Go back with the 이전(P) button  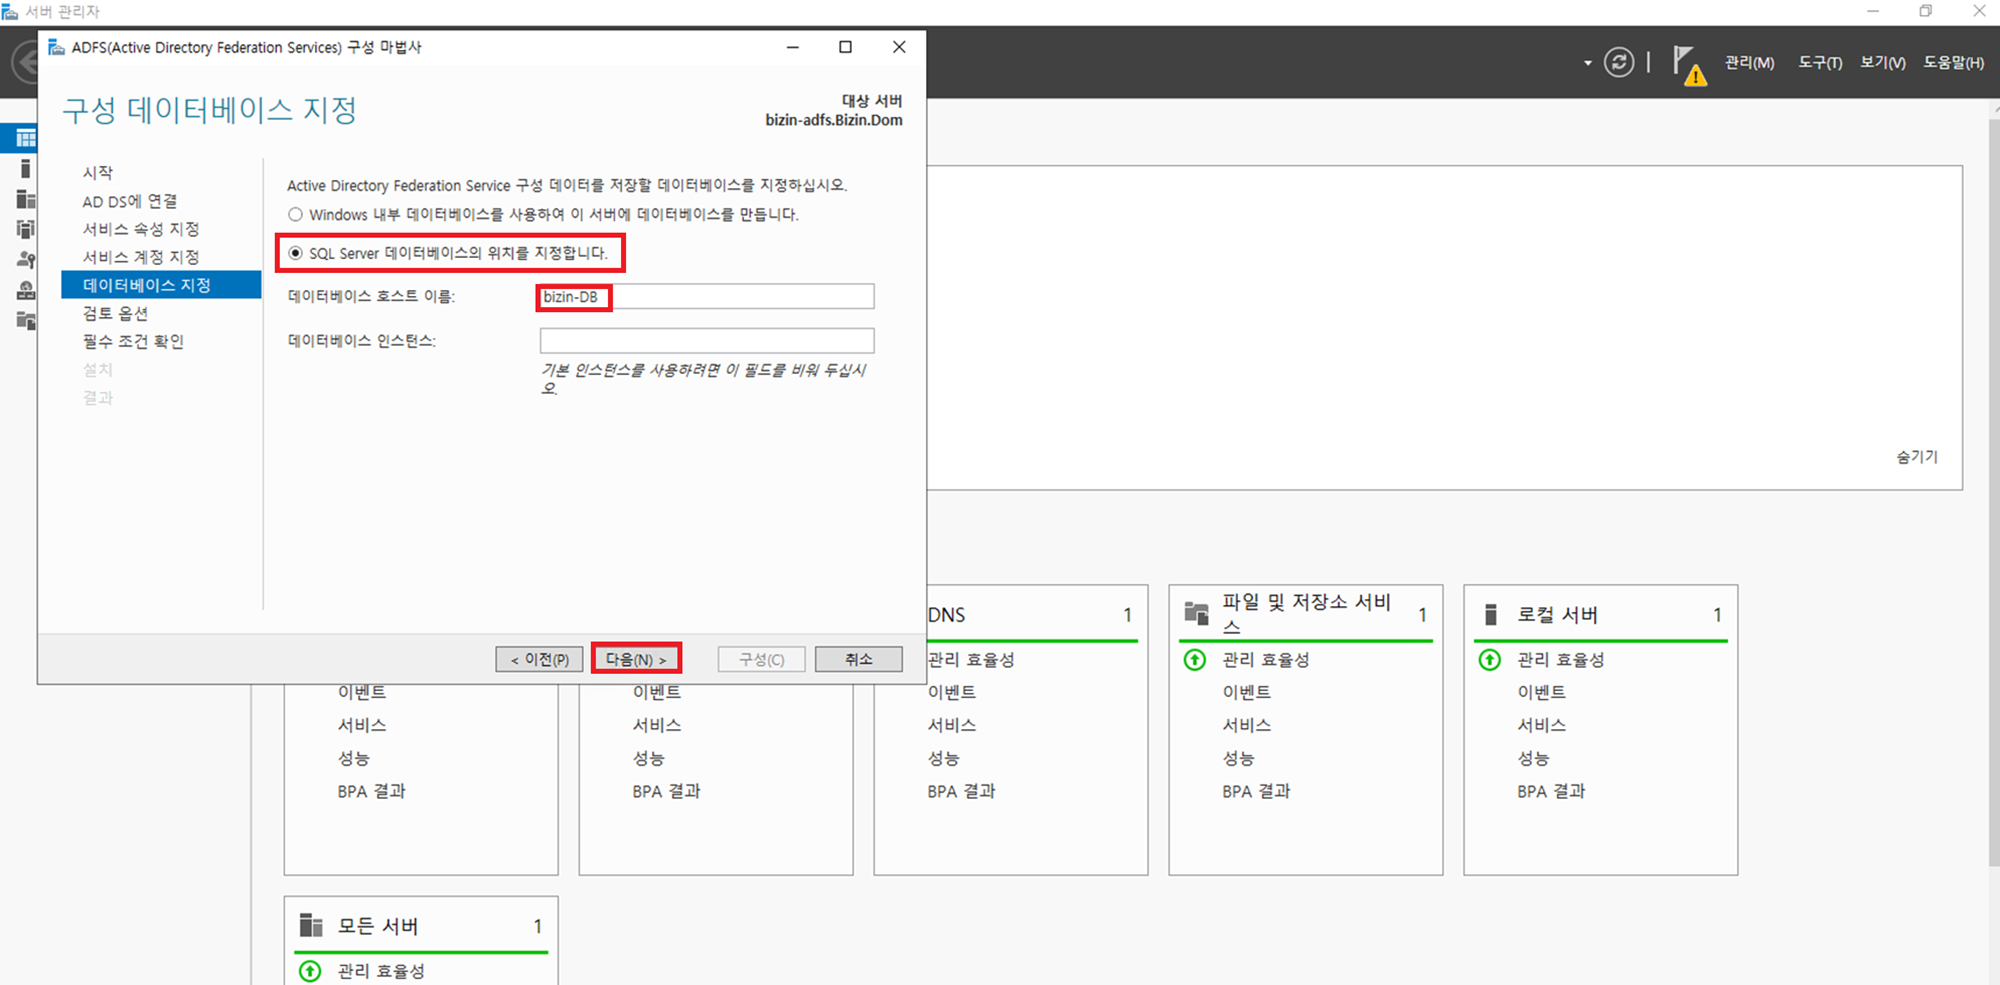point(539,659)
